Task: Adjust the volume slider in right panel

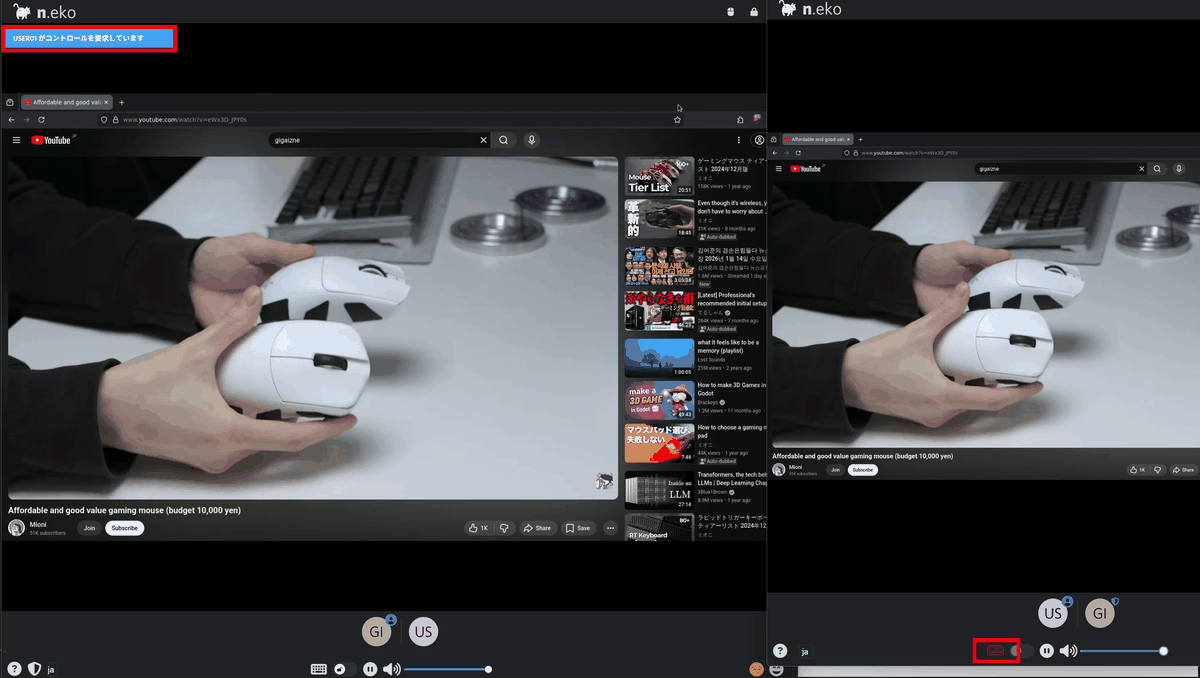Action: point(1121,651)
